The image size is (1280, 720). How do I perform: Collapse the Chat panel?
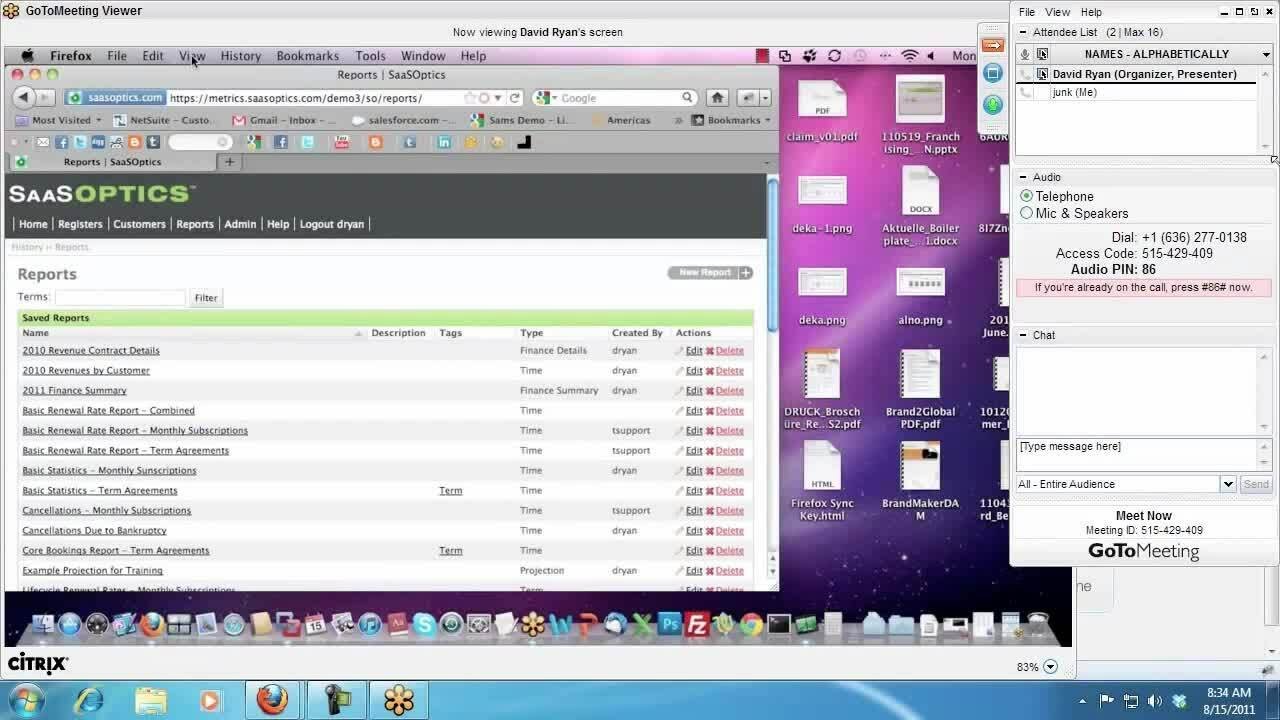[x=1022, y=335]
